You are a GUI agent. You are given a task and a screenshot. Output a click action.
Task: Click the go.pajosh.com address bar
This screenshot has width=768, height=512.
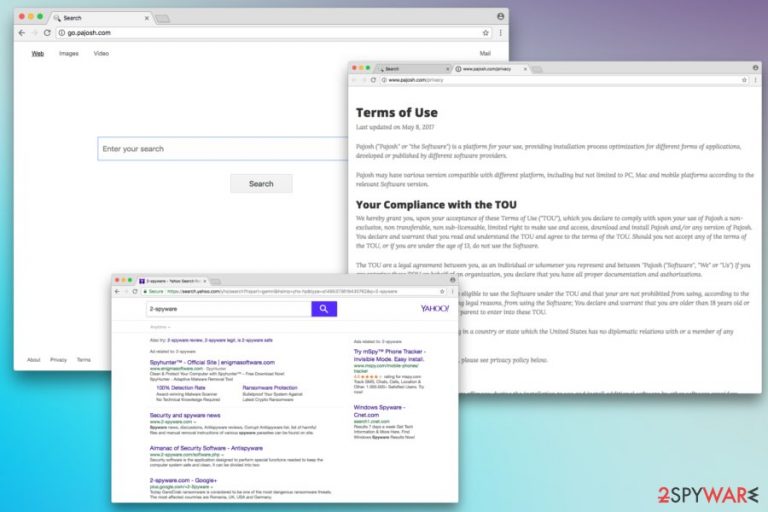(272, 33)
